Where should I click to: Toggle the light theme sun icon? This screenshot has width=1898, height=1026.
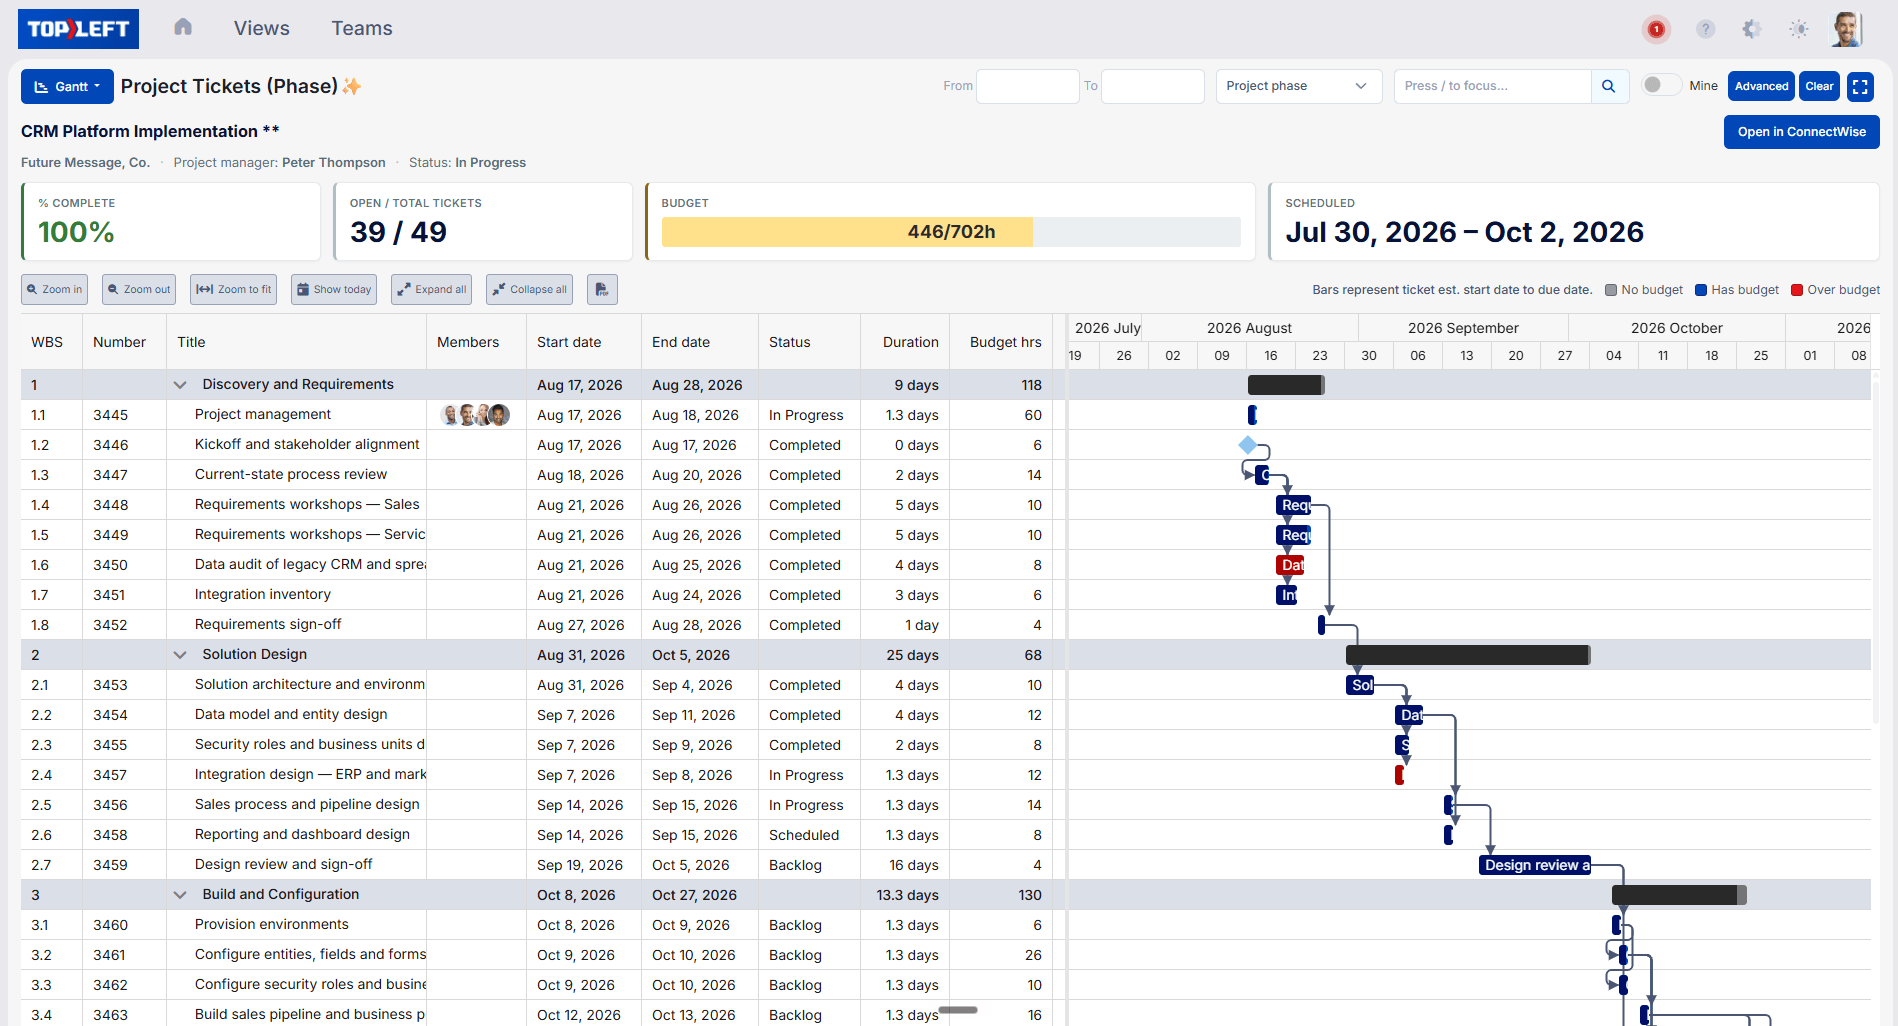click(x=1799, y=29)
